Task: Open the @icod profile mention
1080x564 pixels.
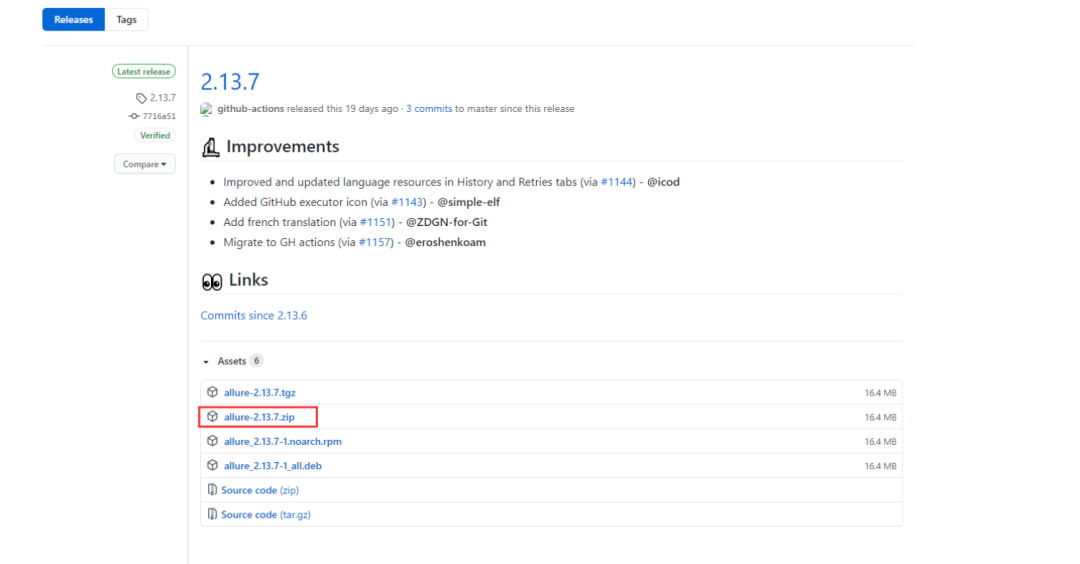Action: 663,182
